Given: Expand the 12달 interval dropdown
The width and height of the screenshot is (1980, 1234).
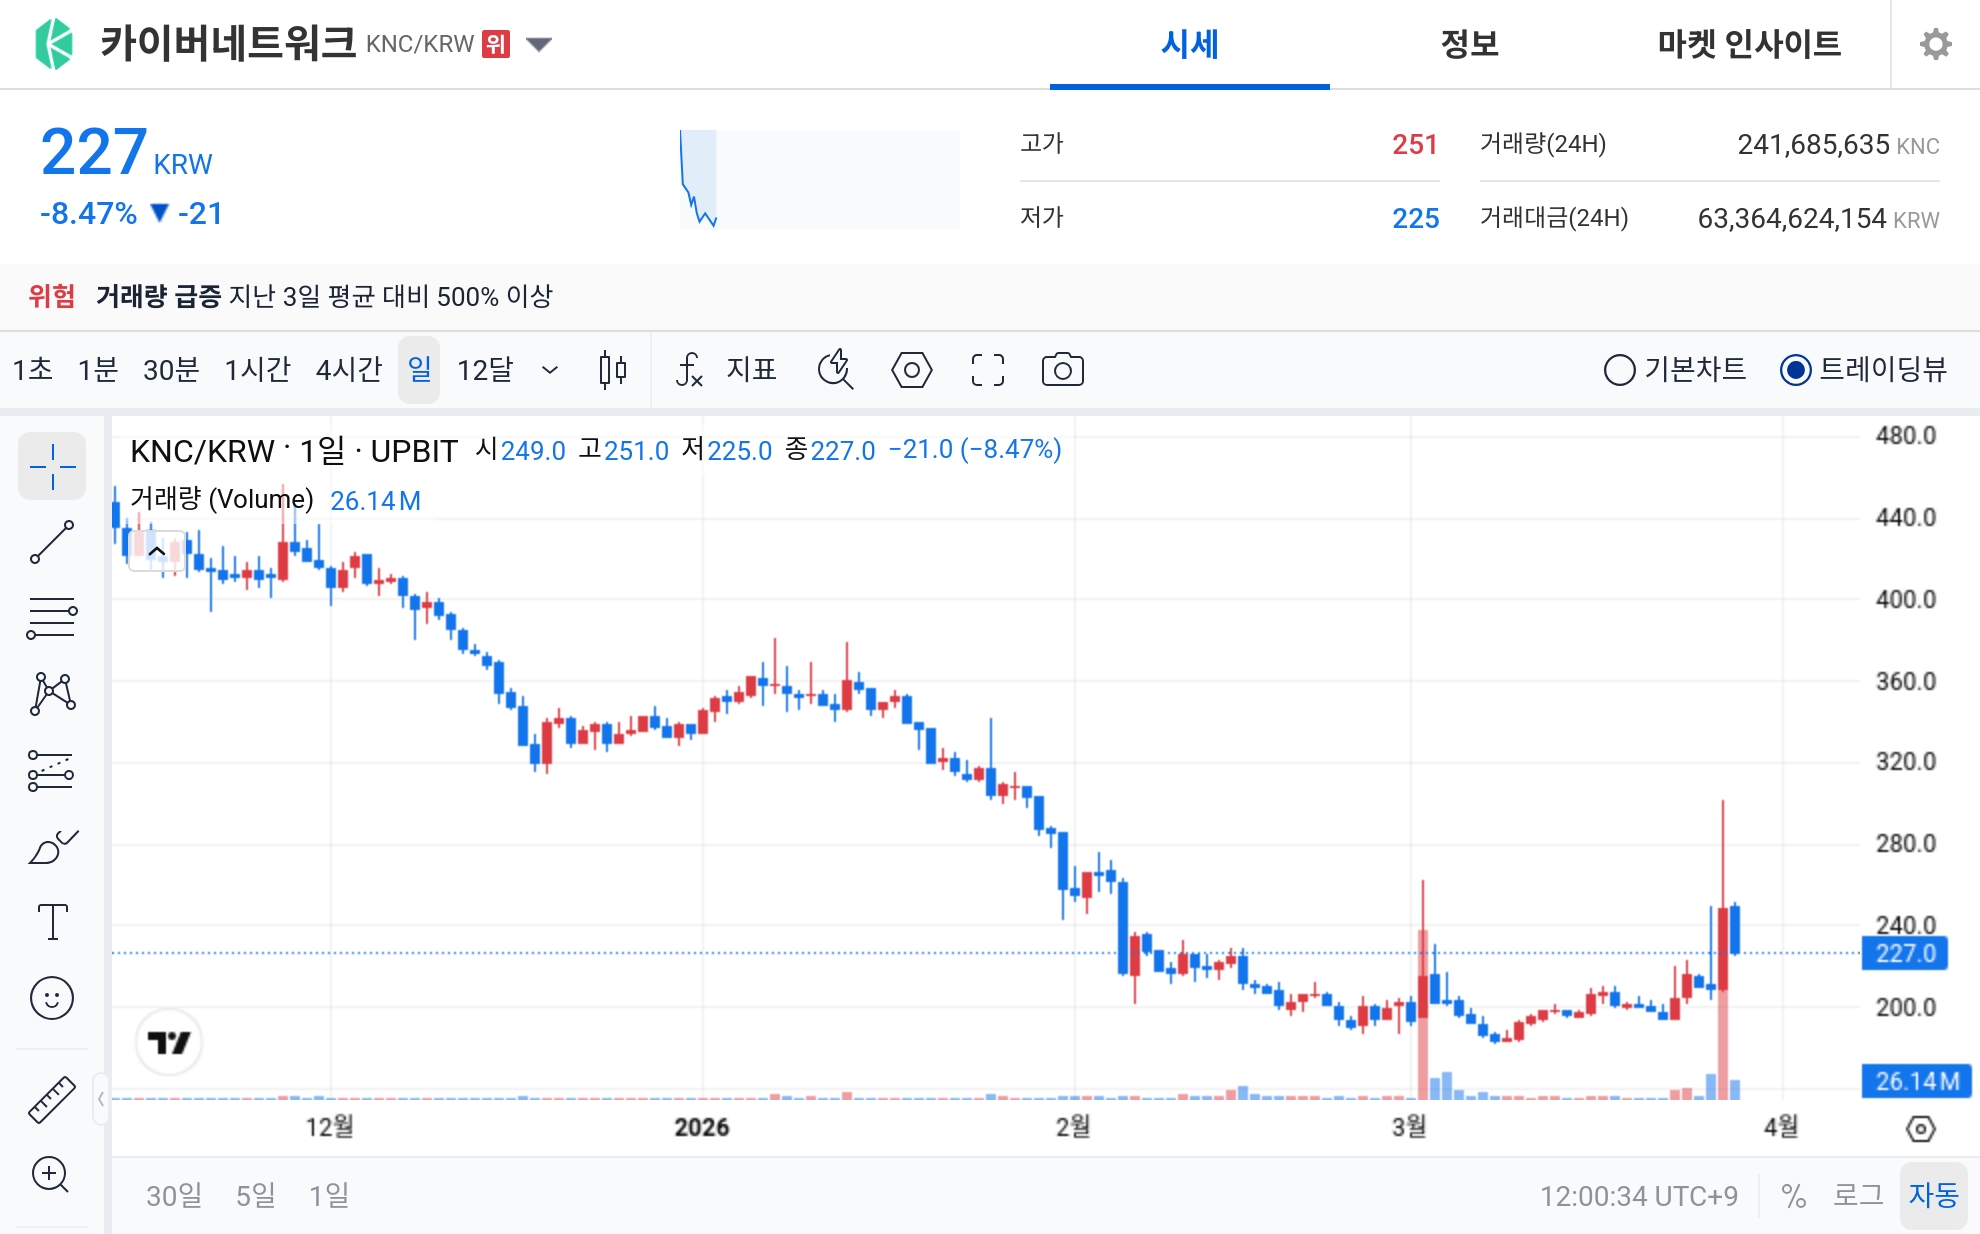Looking at the screenshot, I should coord(550,370).
